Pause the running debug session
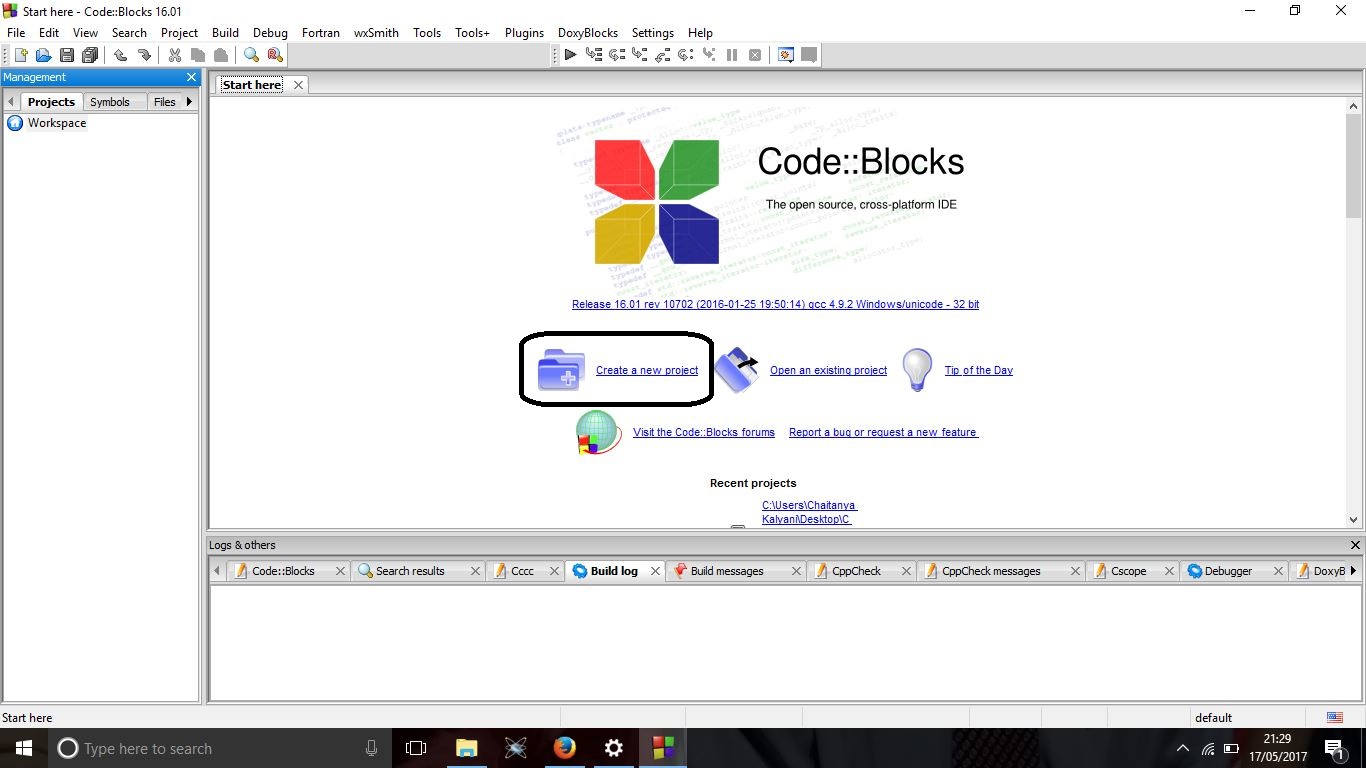The height and width of the screenshot is (768, 1366). [733, 55]
